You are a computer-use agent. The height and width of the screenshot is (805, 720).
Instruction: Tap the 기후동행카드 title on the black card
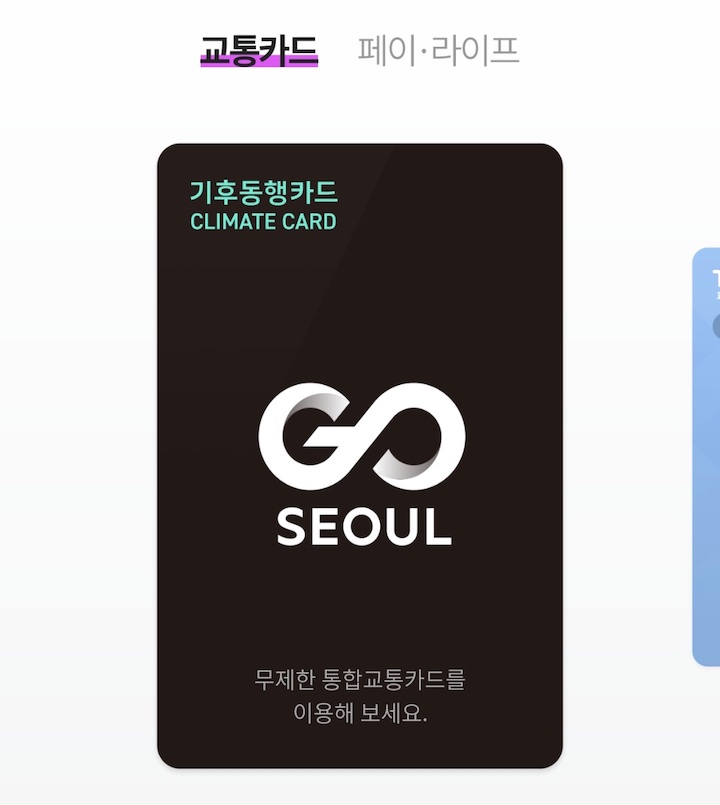click(263, 192)
